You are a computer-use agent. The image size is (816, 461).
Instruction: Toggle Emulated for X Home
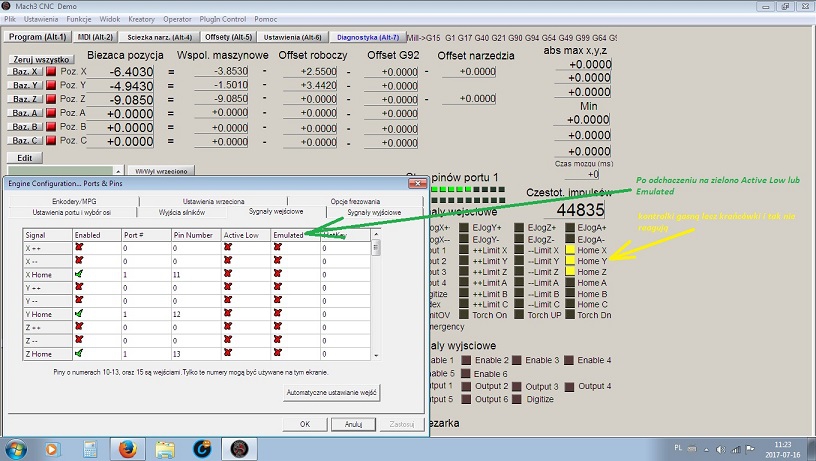coord(277,274)
